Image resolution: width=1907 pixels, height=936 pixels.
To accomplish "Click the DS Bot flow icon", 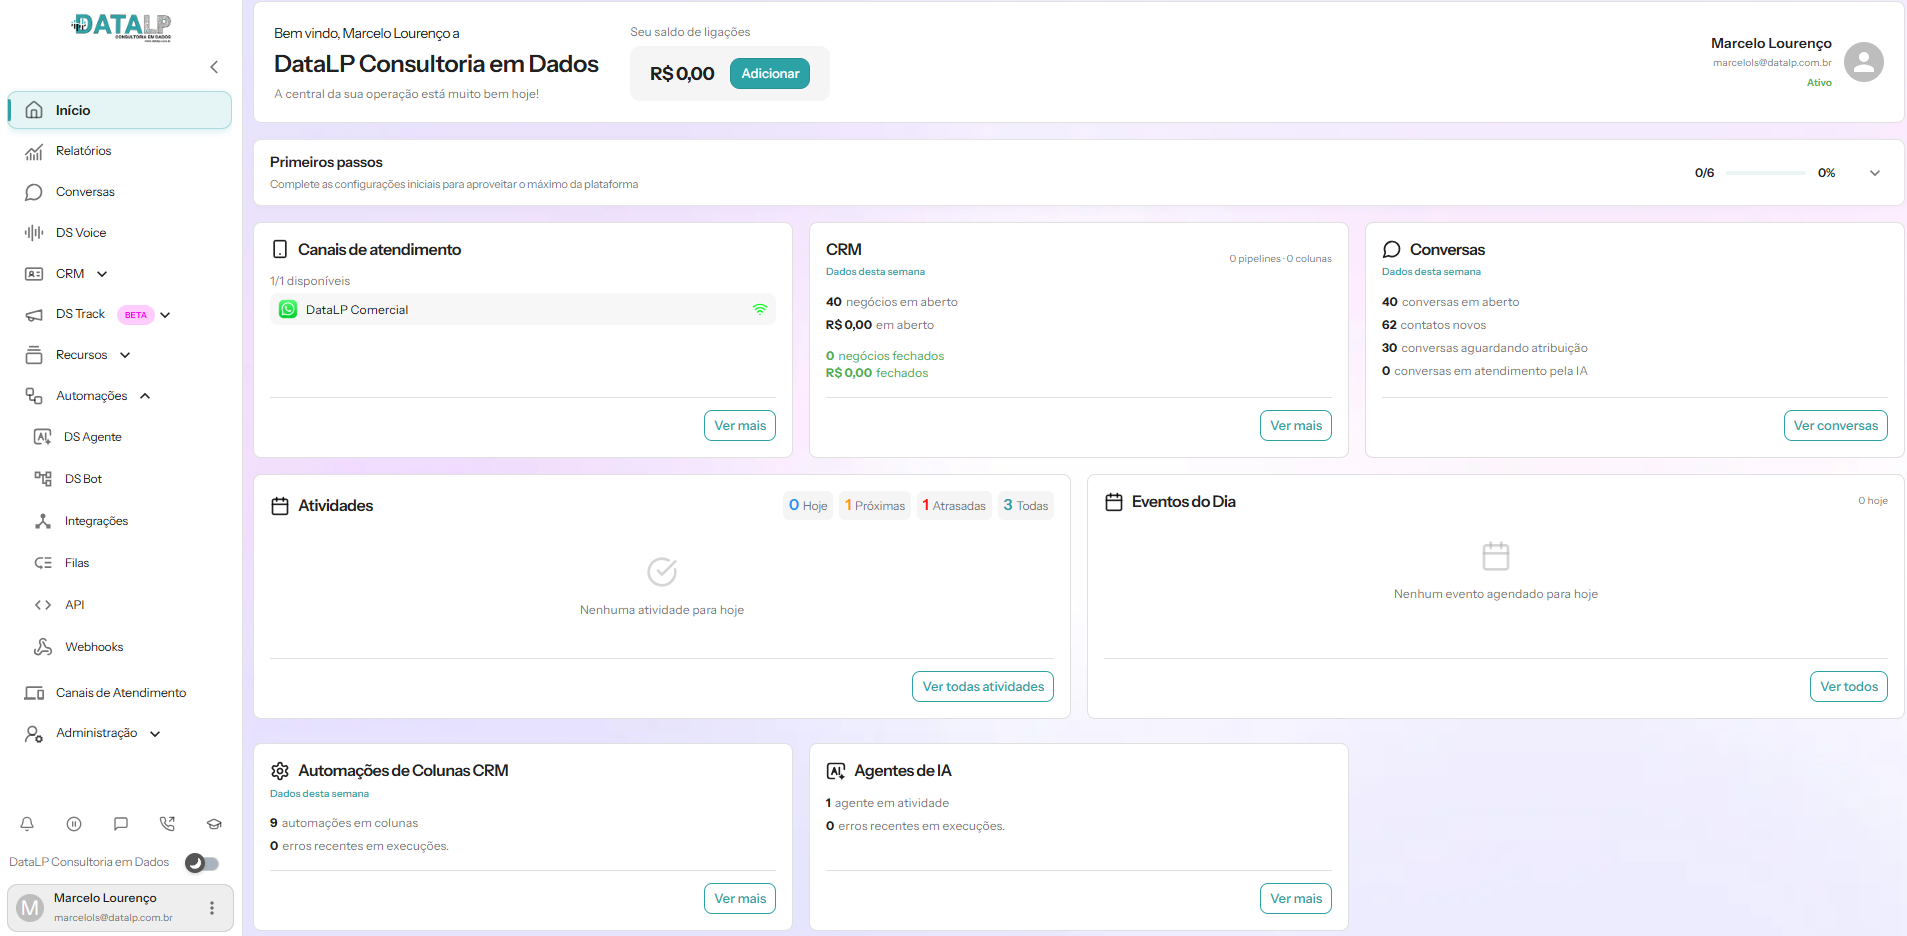I will click(x=43, y=479).
